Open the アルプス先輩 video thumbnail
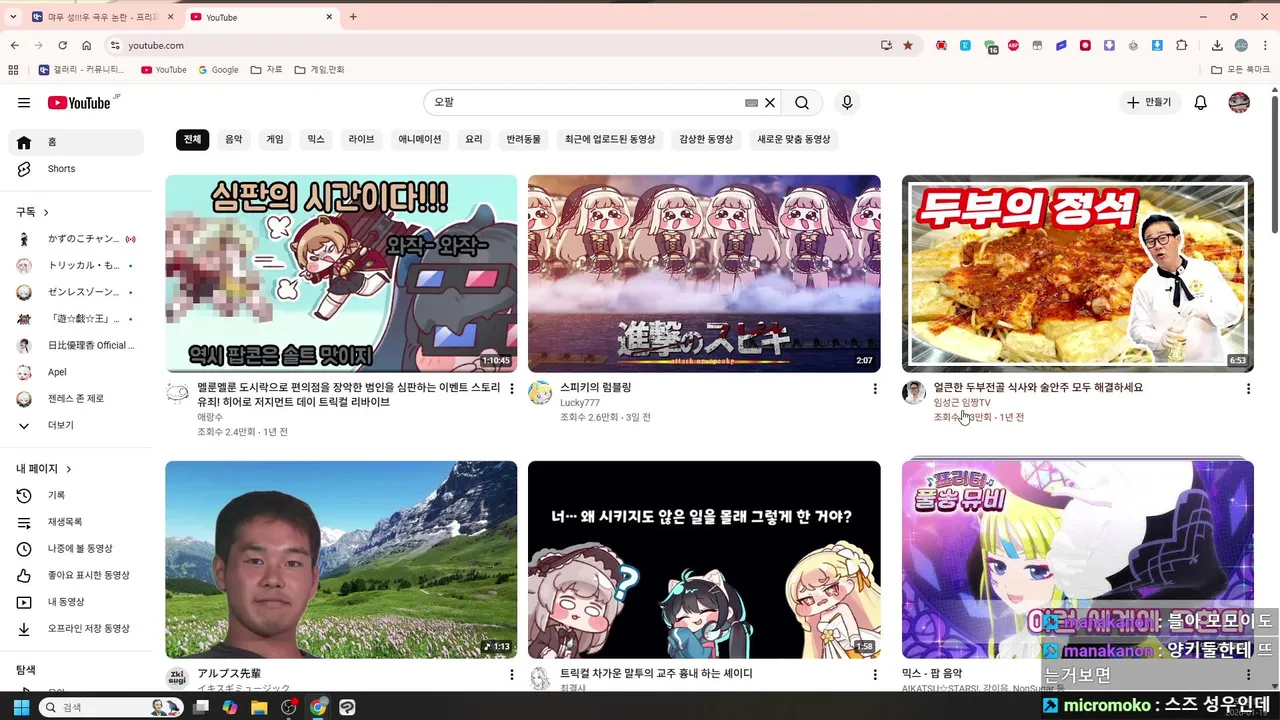The height and width of the screenshot is (720, 1280). pyautogui.click(x=341, y=559)
